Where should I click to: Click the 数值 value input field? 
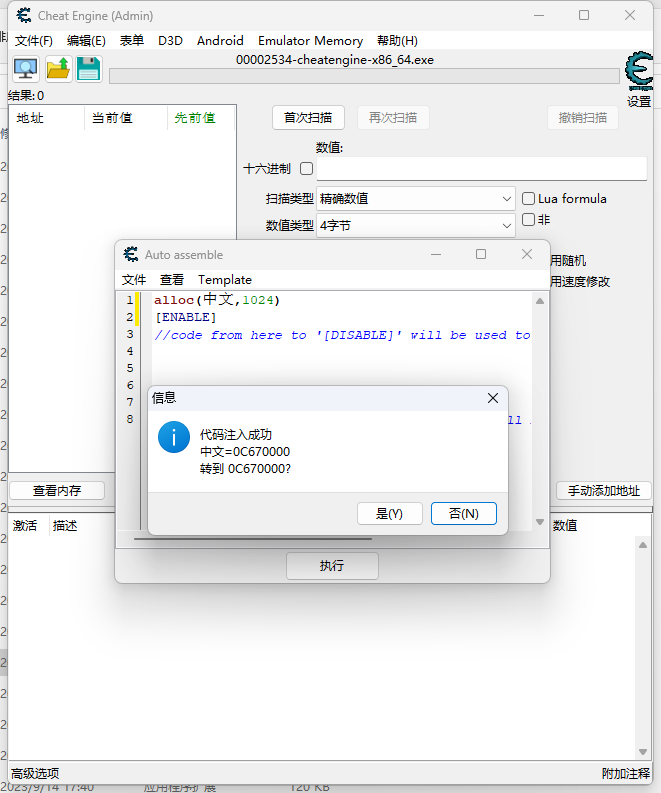click(481, 168)
